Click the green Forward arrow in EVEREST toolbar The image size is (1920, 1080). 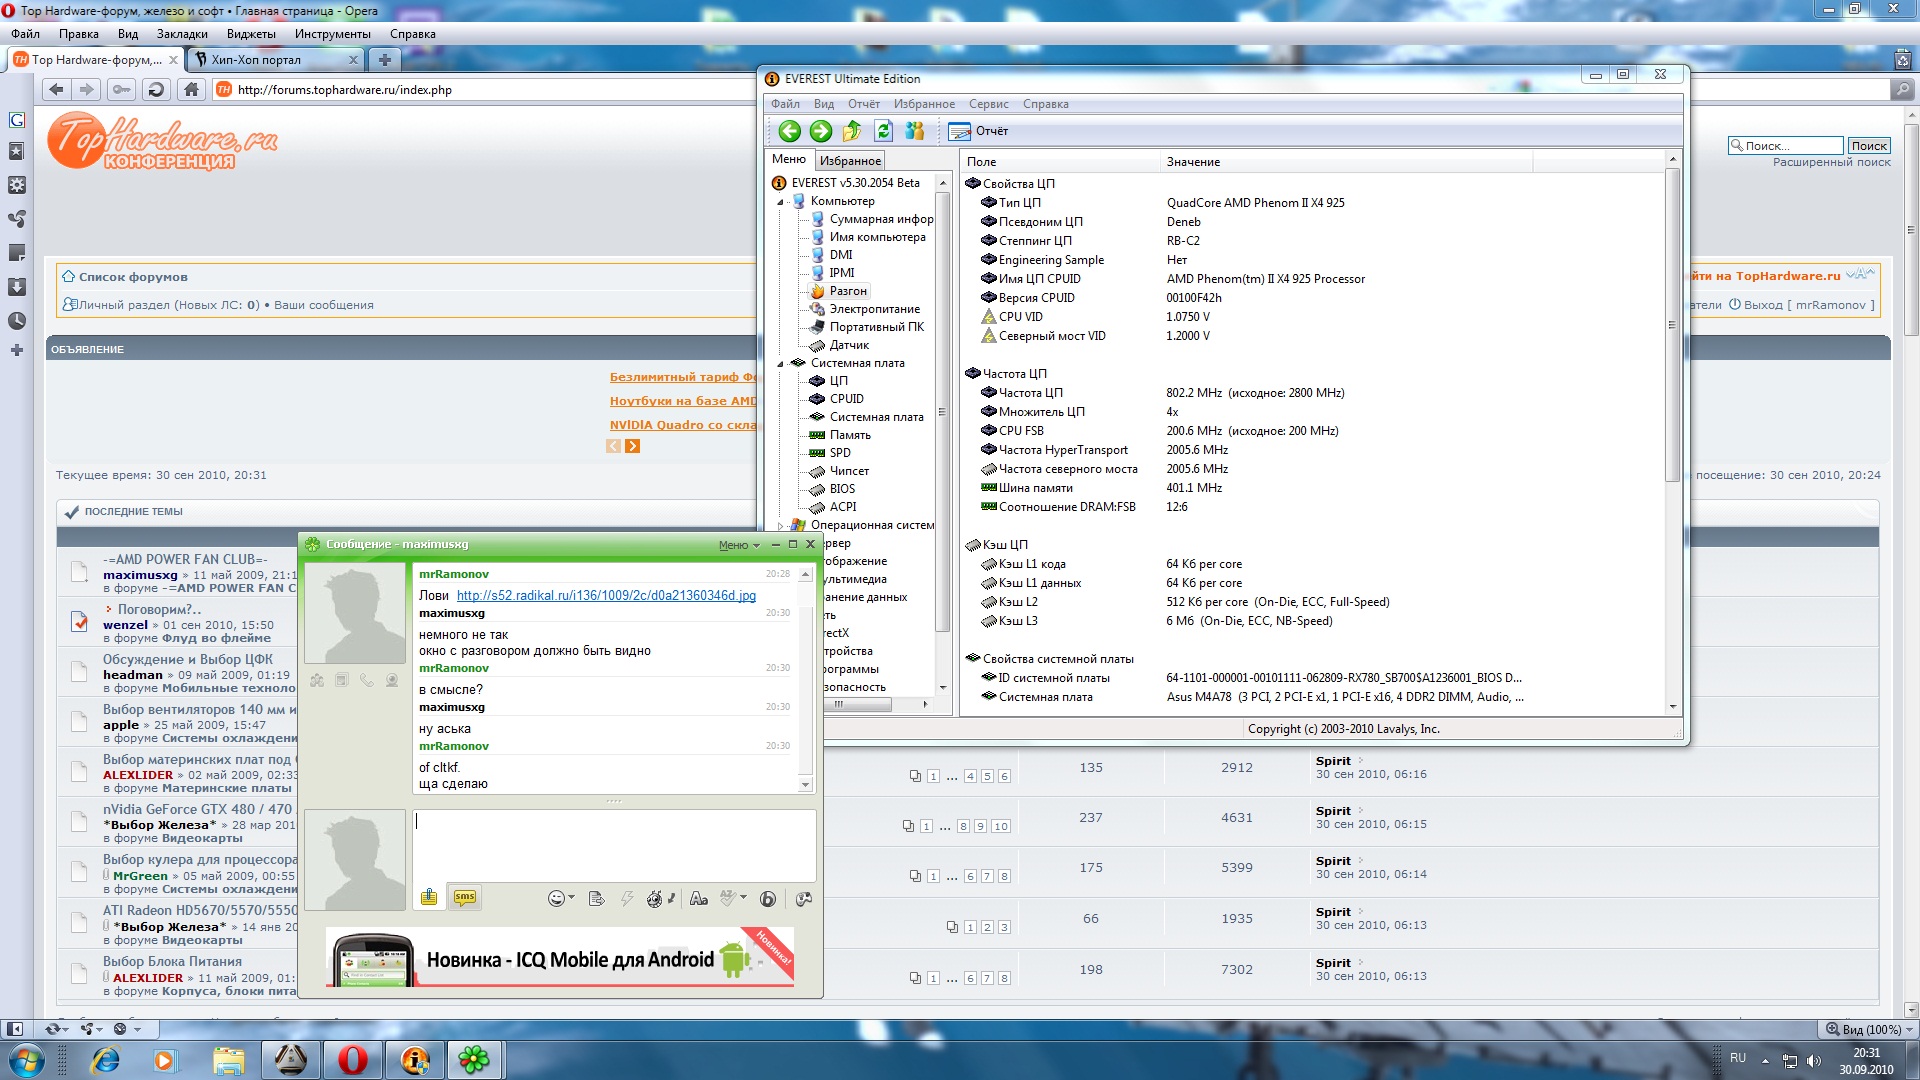(821, 131)
